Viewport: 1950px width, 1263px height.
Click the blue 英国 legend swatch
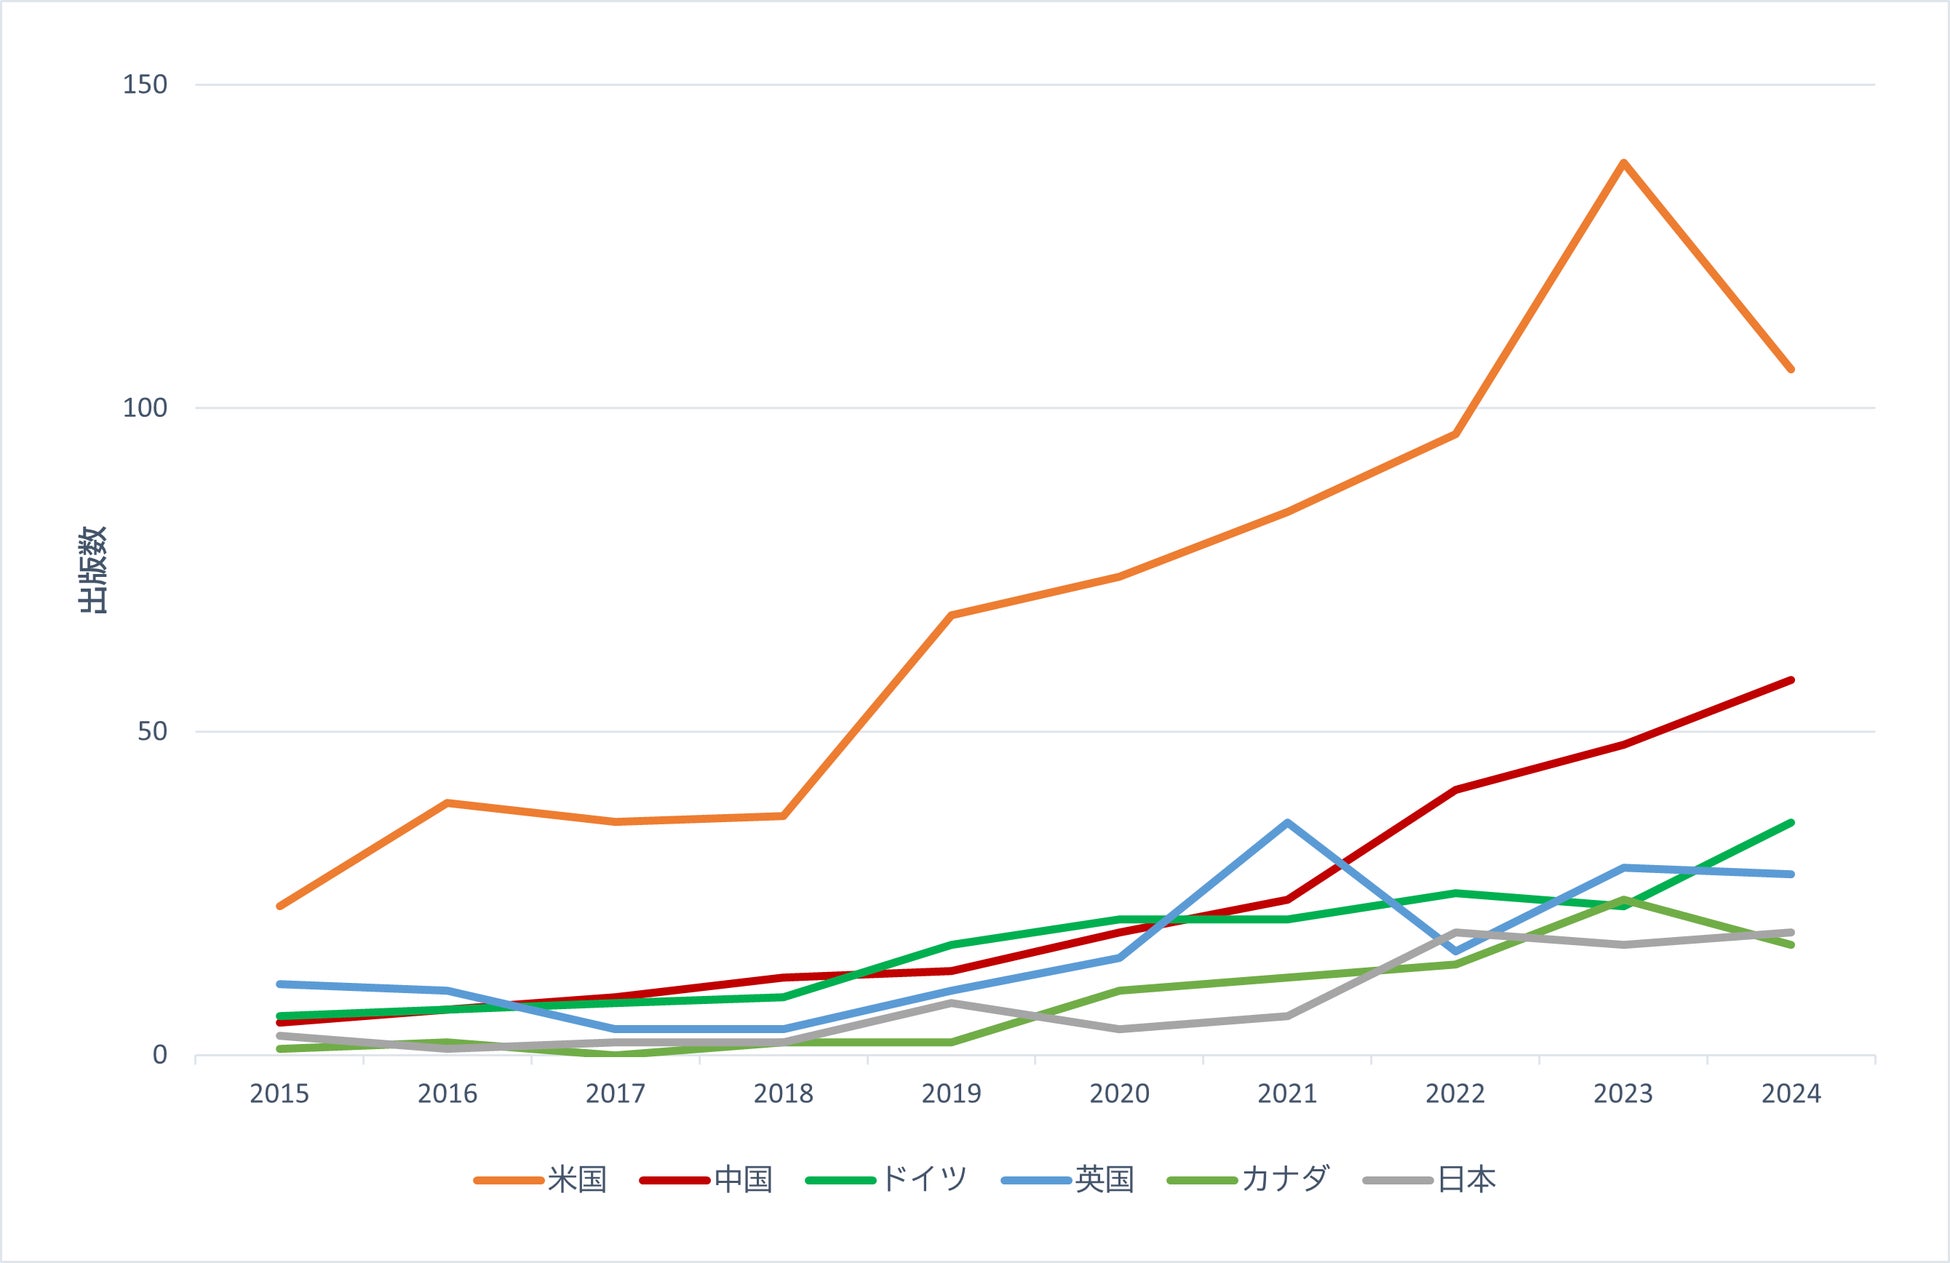coord(1036,1181)
